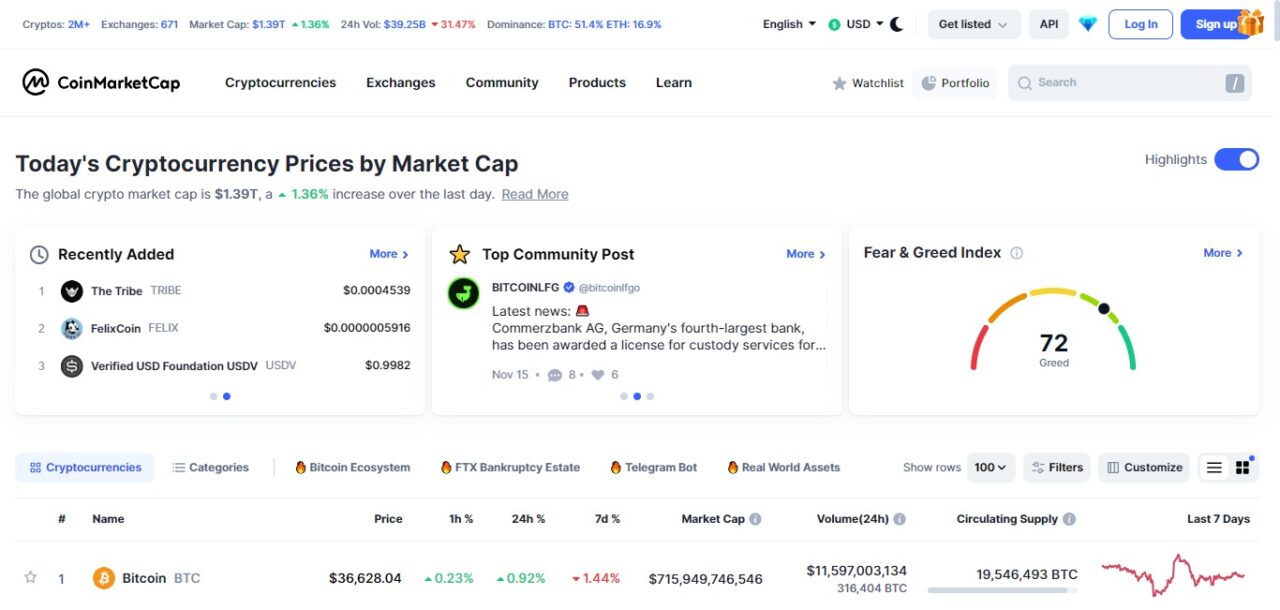Switch to grid view layout
The width and height of the screenshot is (1280, 610).
click(x=1243, y=467)
